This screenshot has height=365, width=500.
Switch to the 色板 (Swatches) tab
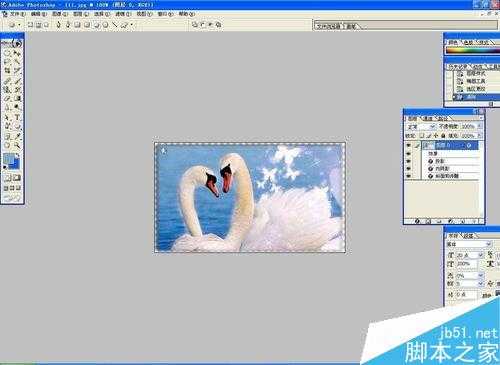click(x=468, y=42)
